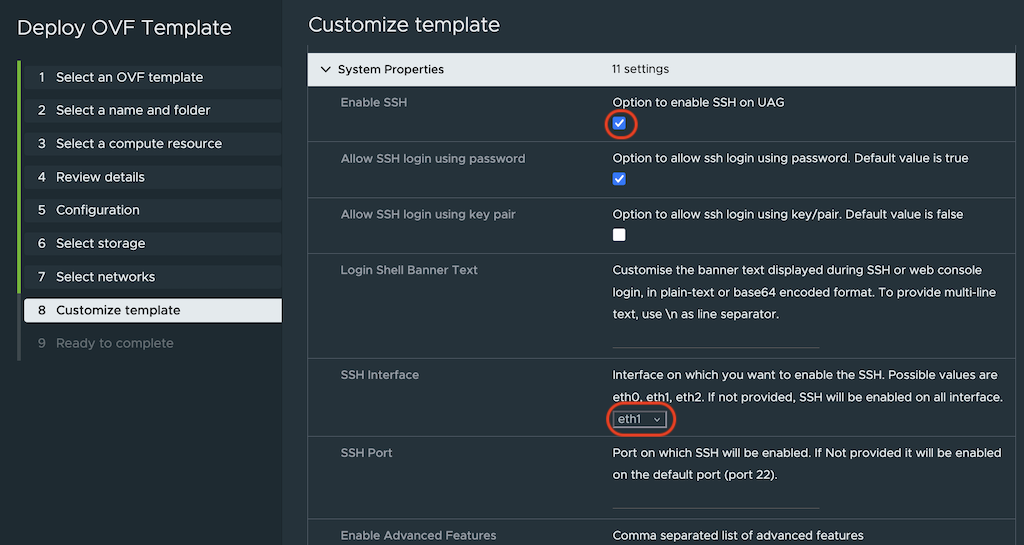Click the SSH Interface label
The height and width of the screenshot is (545, 1024).
tap(380, 375)
